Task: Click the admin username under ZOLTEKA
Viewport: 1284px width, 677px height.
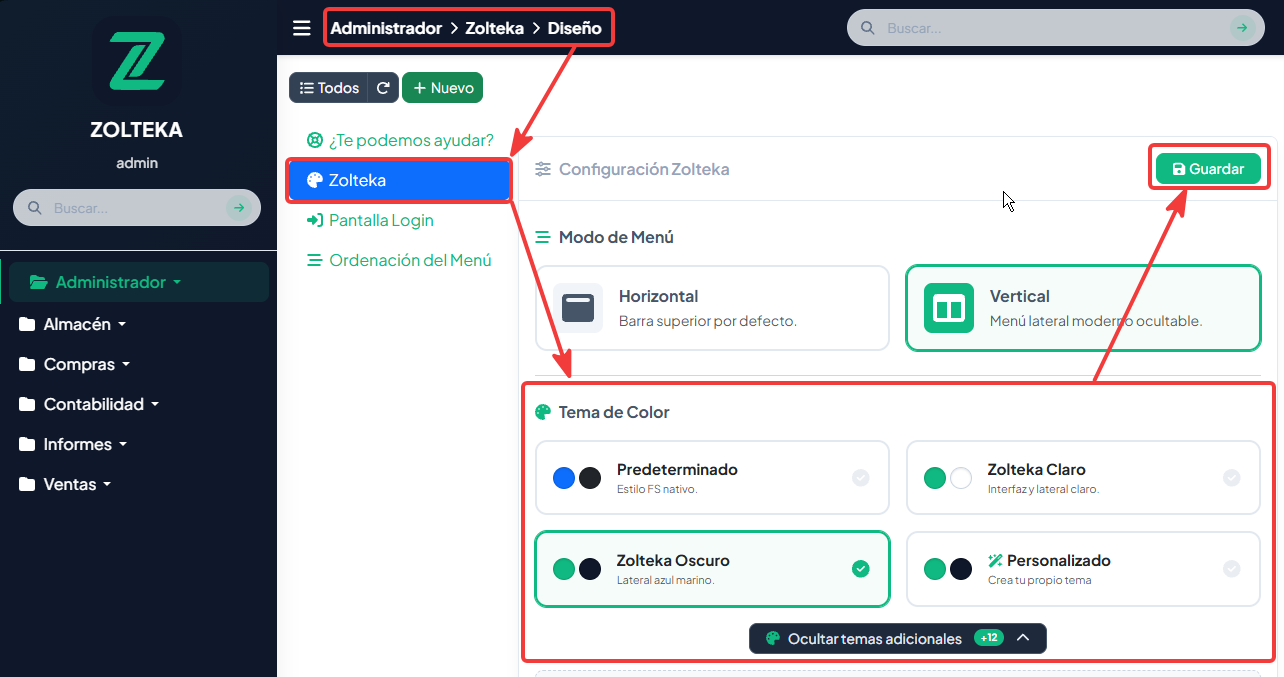Action: tap(137, 163)
